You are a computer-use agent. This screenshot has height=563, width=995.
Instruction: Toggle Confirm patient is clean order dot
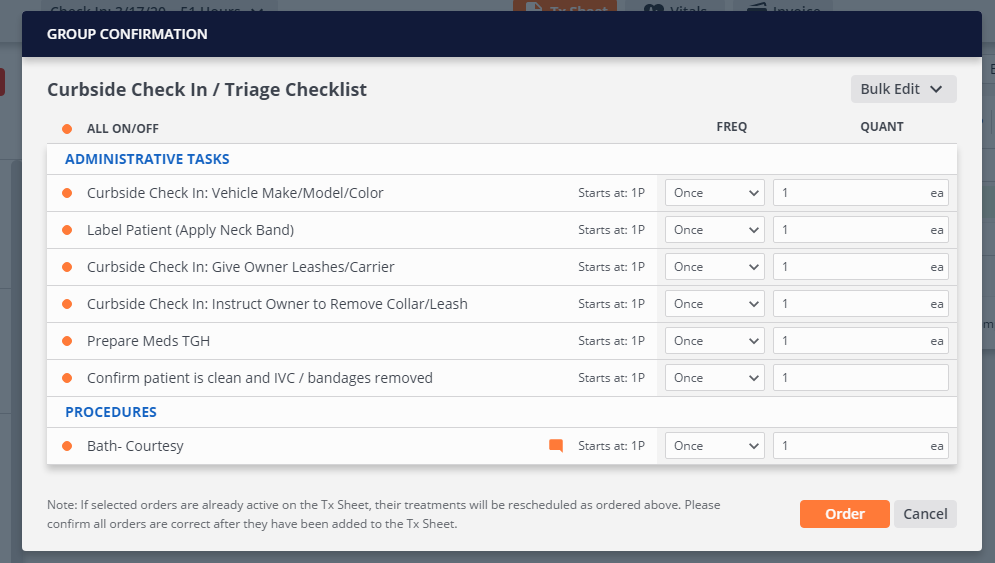coord(67,378)
